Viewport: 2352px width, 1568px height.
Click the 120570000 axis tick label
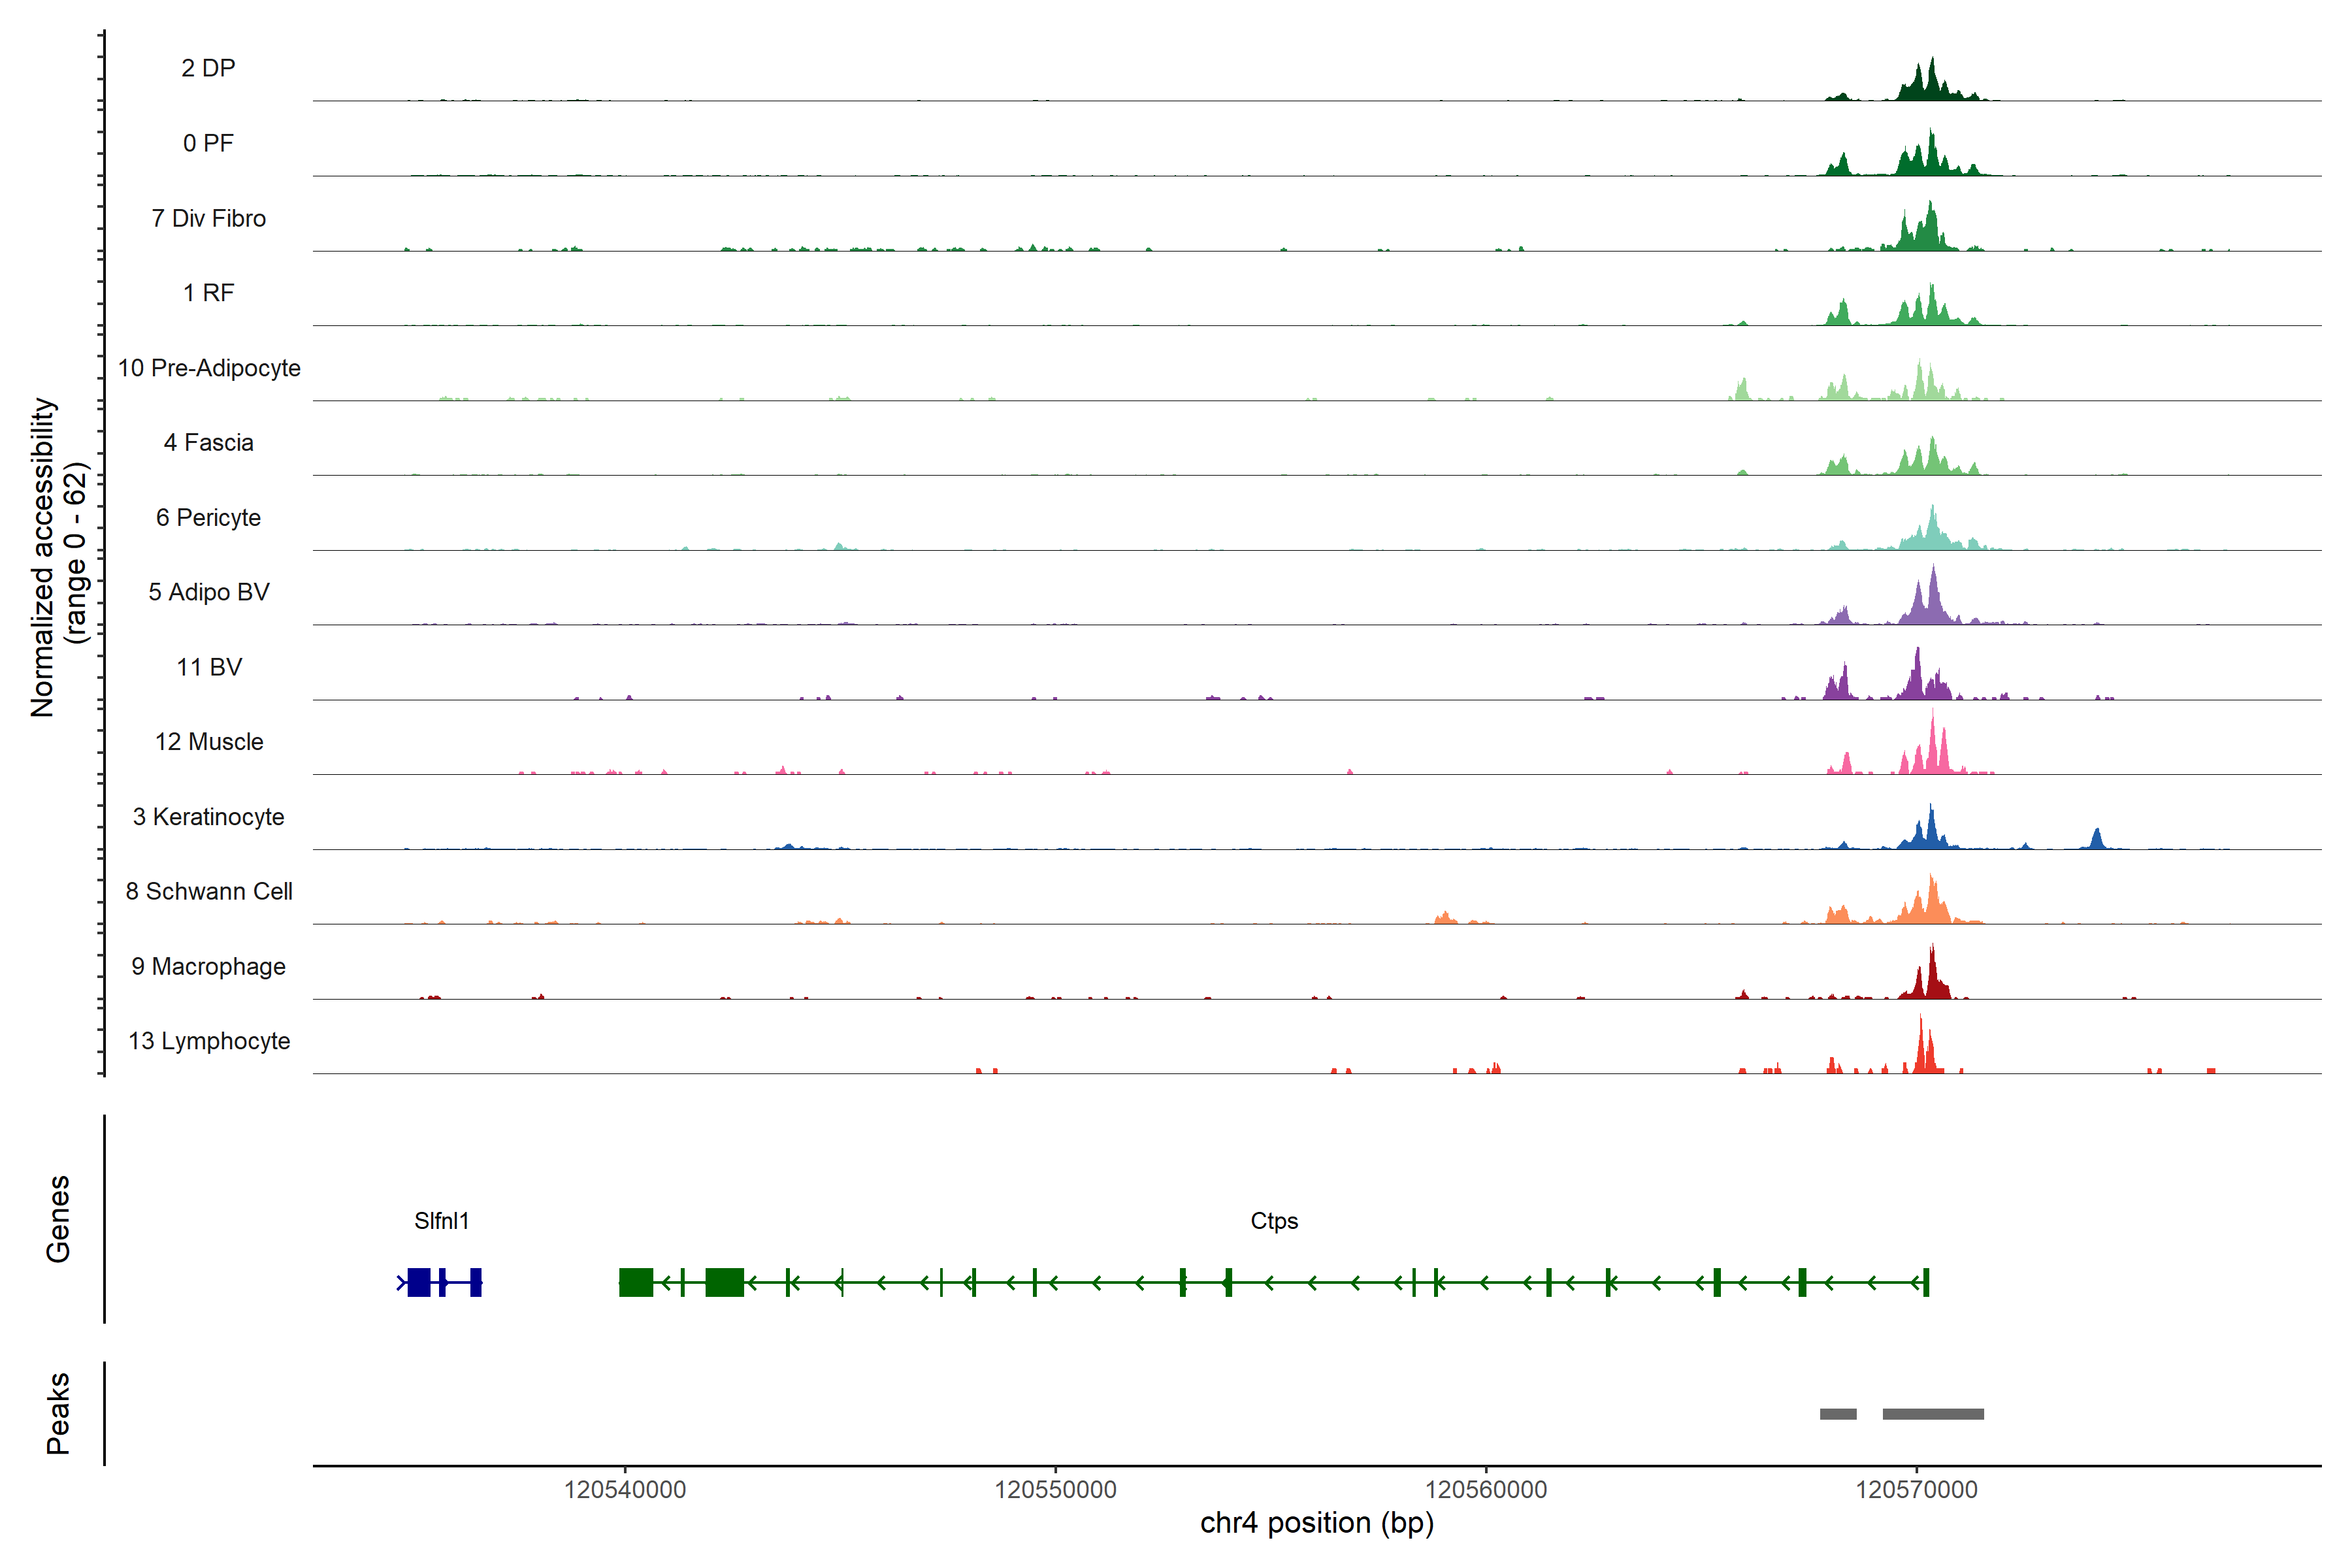(x=1916, y=1489)
